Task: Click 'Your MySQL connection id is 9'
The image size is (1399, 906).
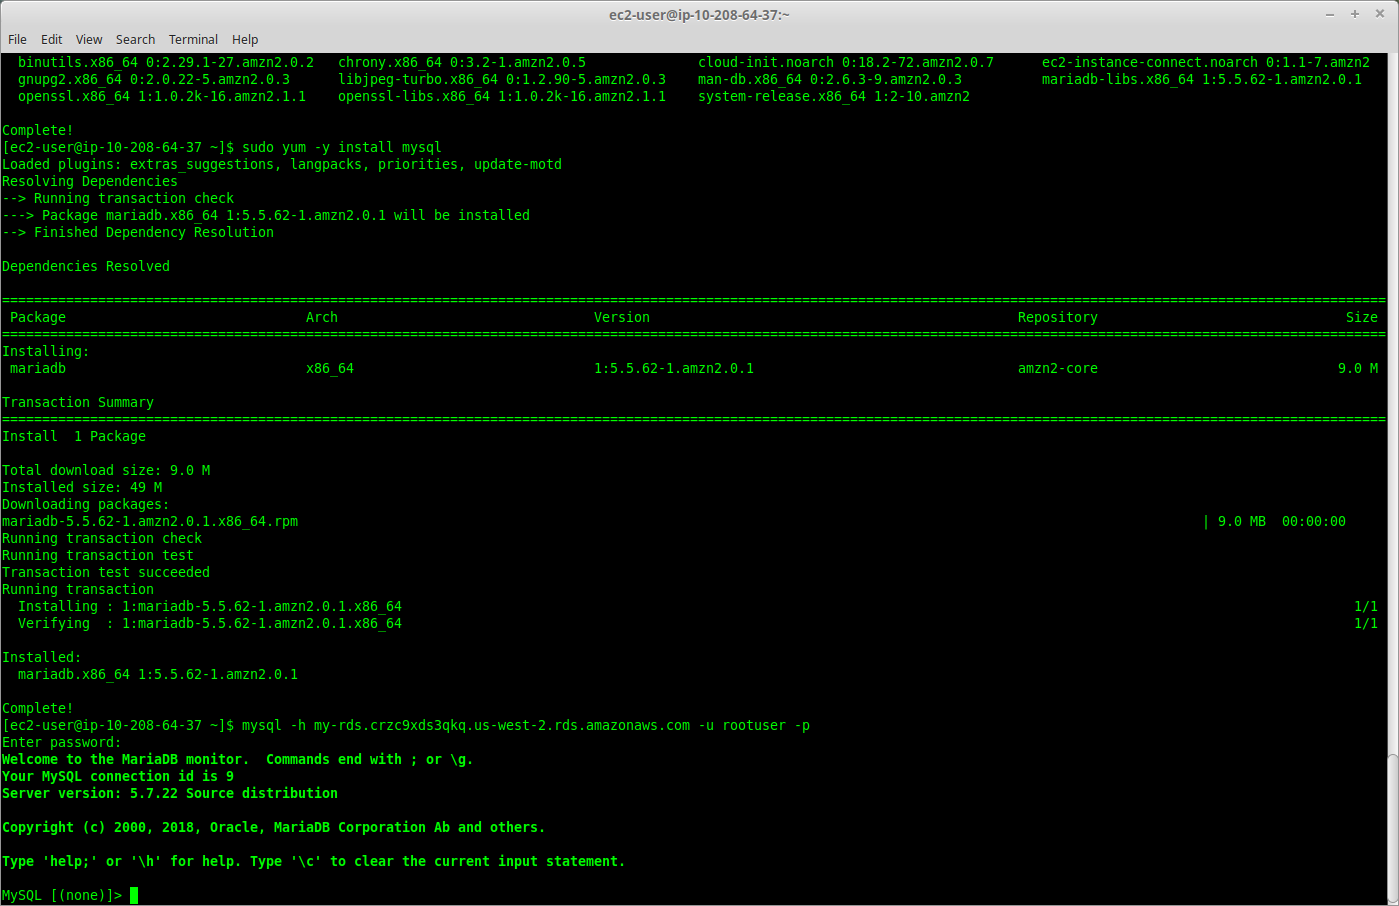Action: (x=118, y=776)
